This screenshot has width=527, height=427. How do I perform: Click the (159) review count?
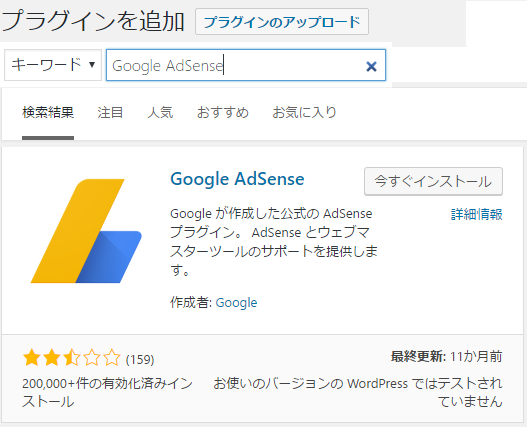[x=140, y=359]
